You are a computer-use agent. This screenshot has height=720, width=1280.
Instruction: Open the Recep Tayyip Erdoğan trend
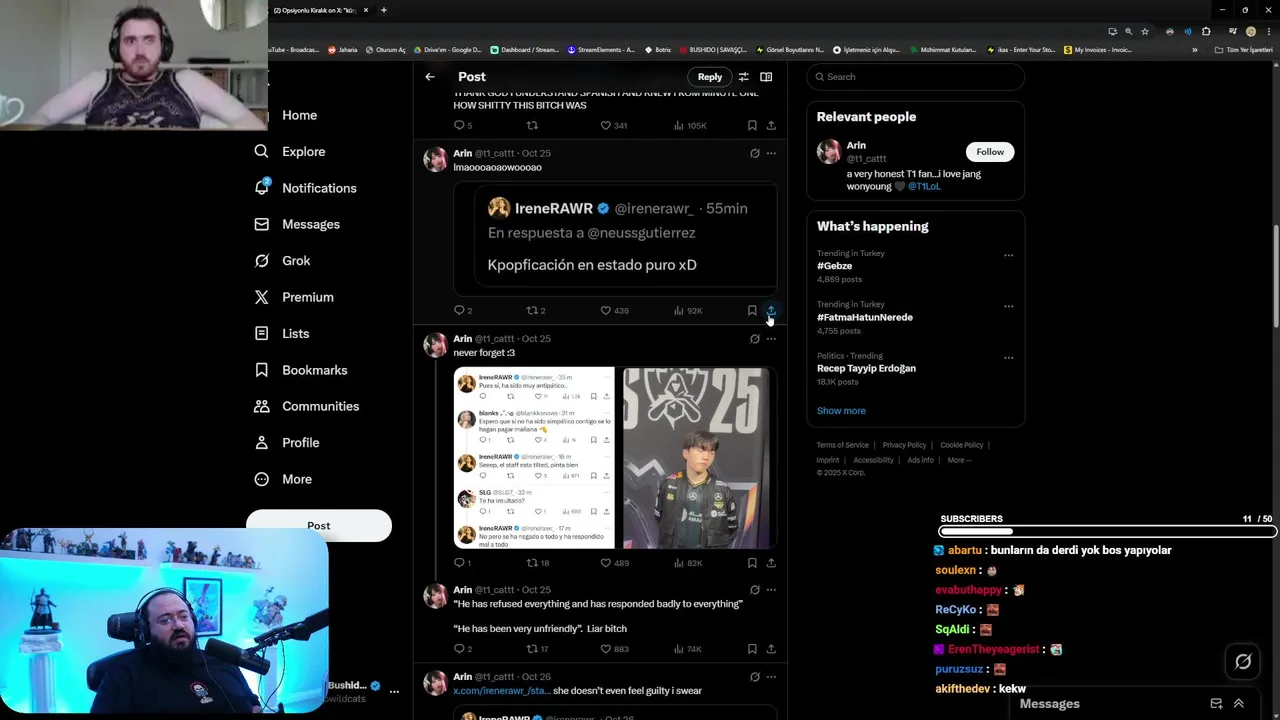(x=866, y=368)
